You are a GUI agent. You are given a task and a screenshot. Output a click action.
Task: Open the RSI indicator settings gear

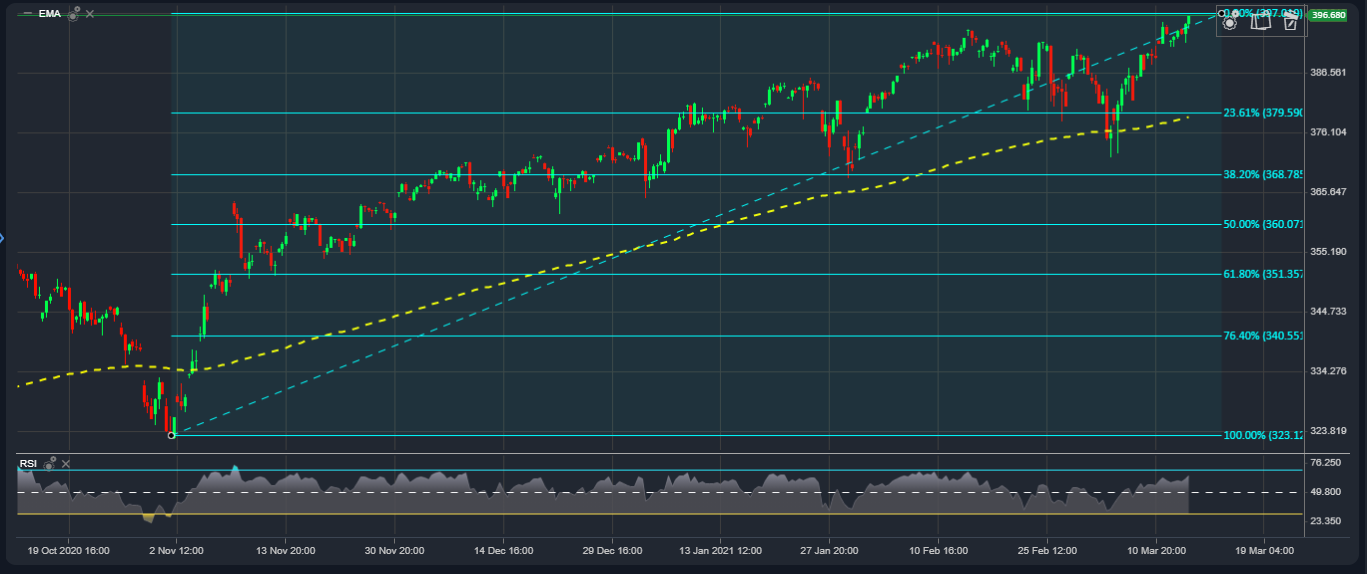49,463
